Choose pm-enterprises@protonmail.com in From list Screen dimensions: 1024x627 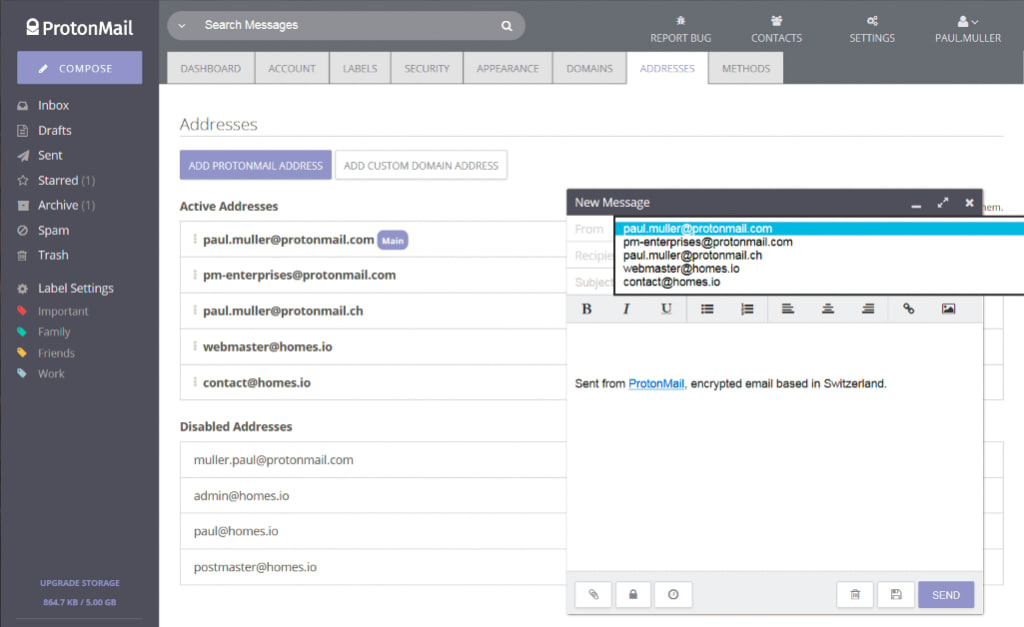(820, 242)
